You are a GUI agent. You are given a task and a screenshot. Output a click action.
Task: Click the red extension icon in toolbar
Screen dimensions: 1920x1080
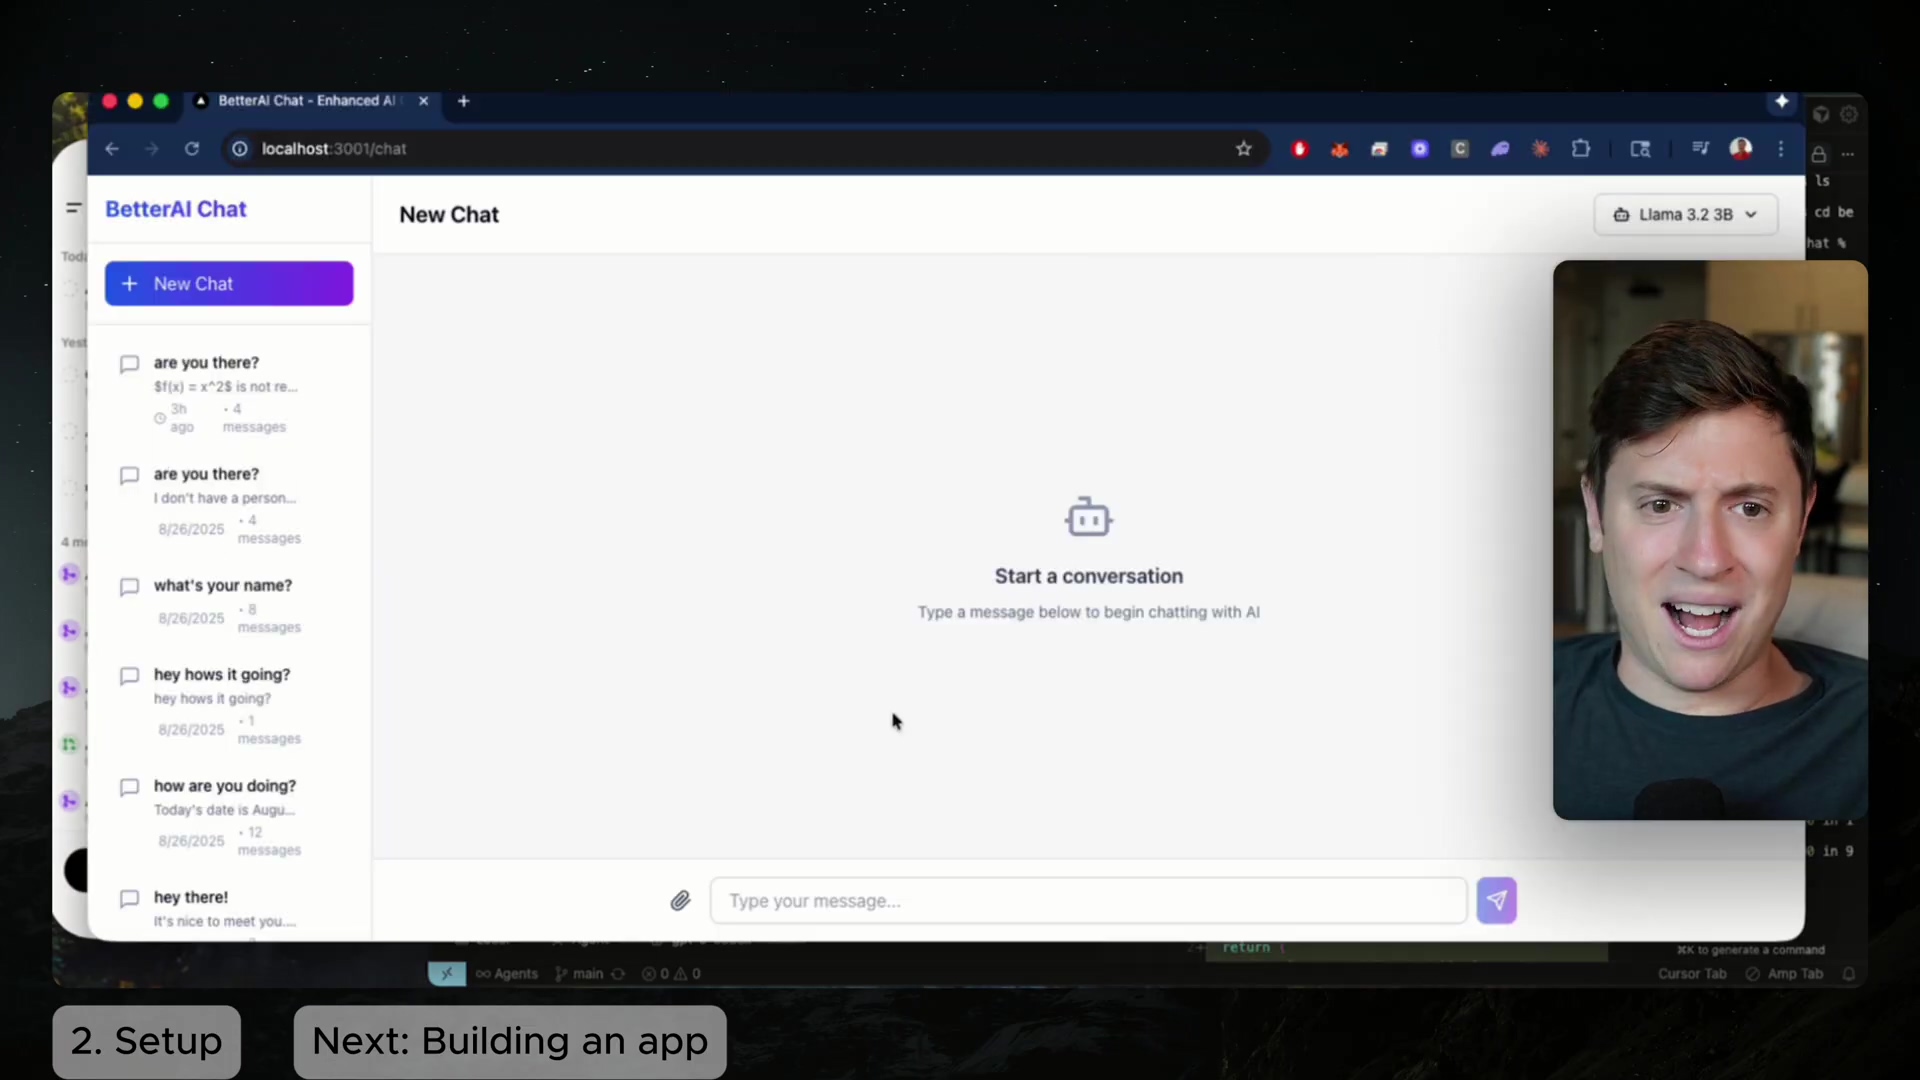pos(1300,149)
